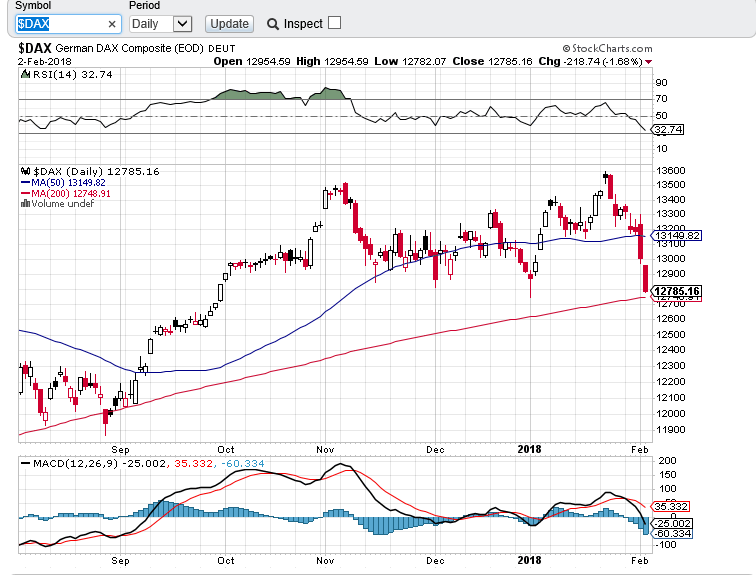Click the 2018 label on the price chart axis
756x575 pixels.
pyautogui.click(x=529, y=449)
